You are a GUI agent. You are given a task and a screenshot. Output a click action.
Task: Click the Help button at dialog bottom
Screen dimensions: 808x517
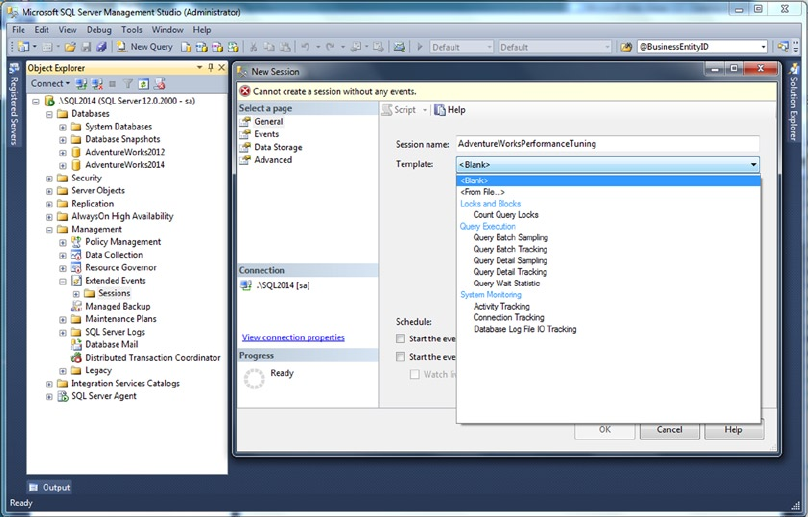click(x=733, y=429)
